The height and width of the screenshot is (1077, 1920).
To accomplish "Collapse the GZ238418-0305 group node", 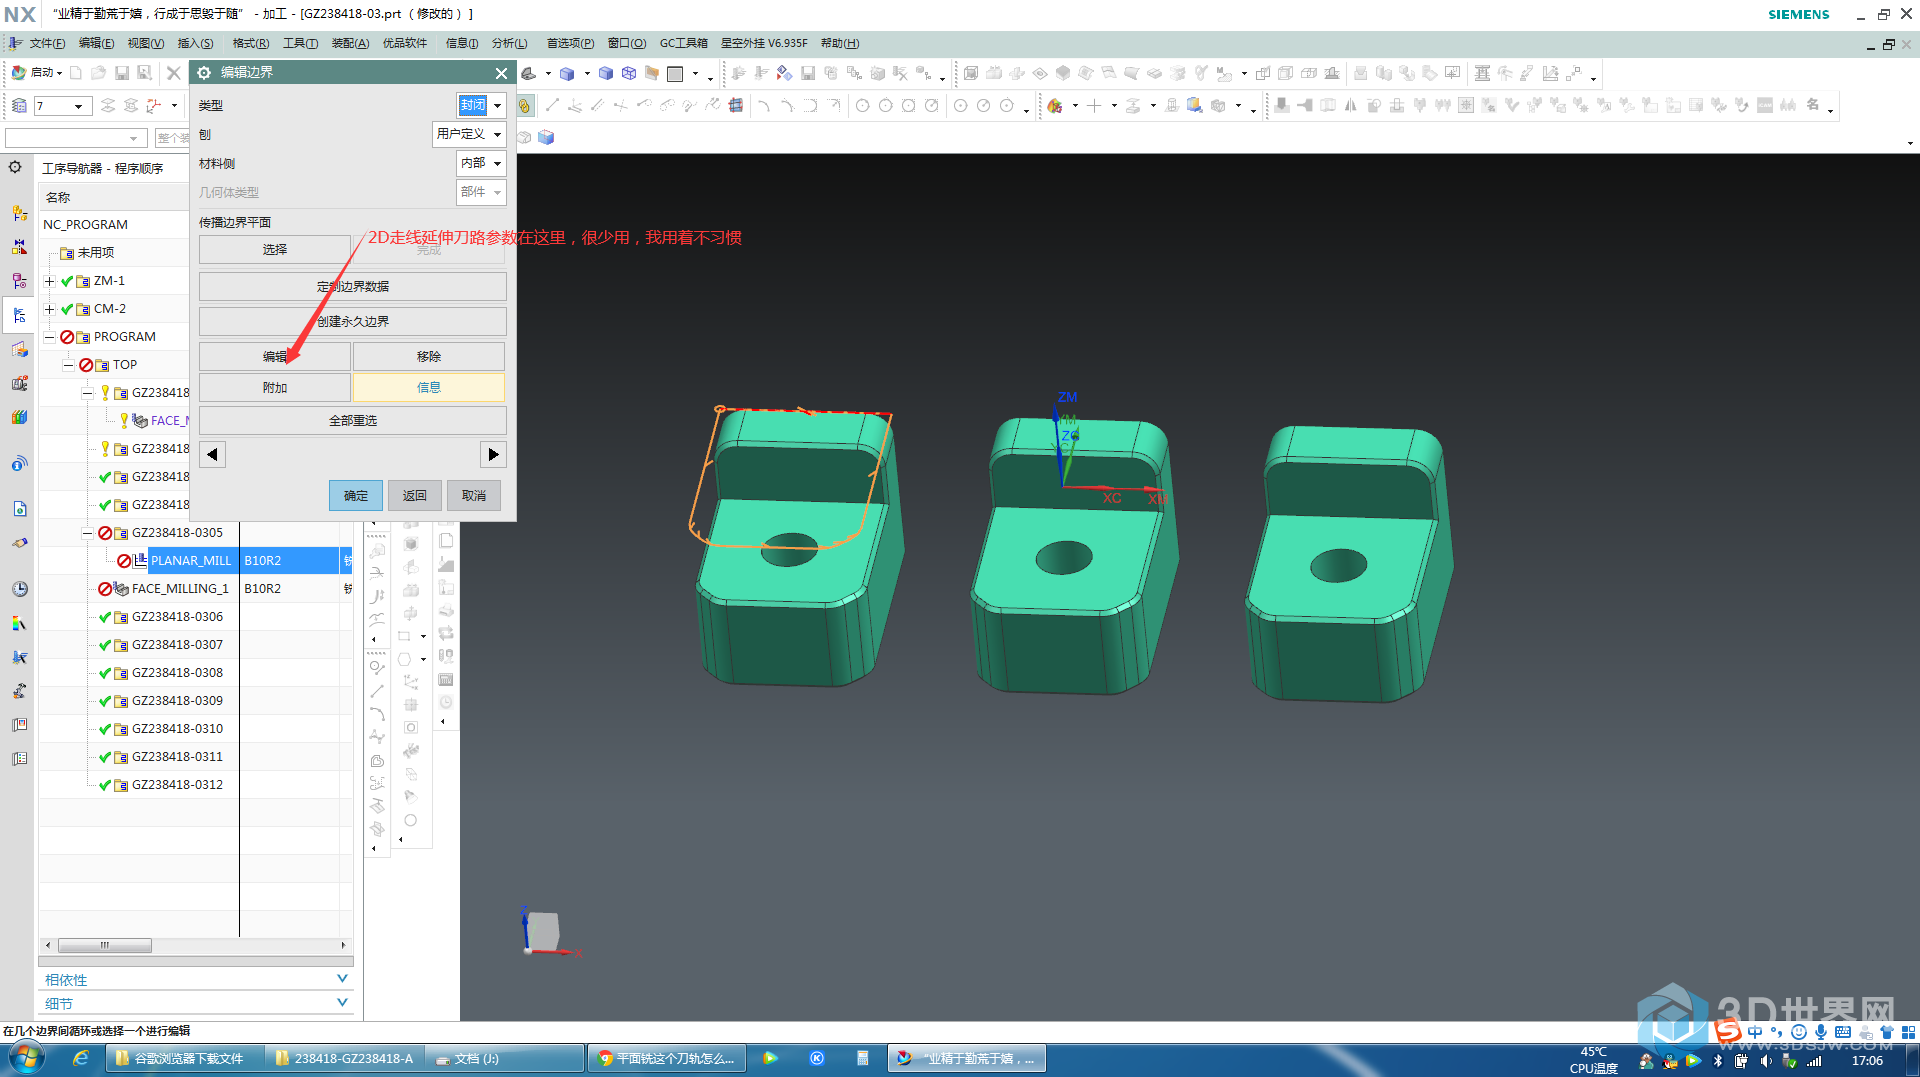I will 87,533.
